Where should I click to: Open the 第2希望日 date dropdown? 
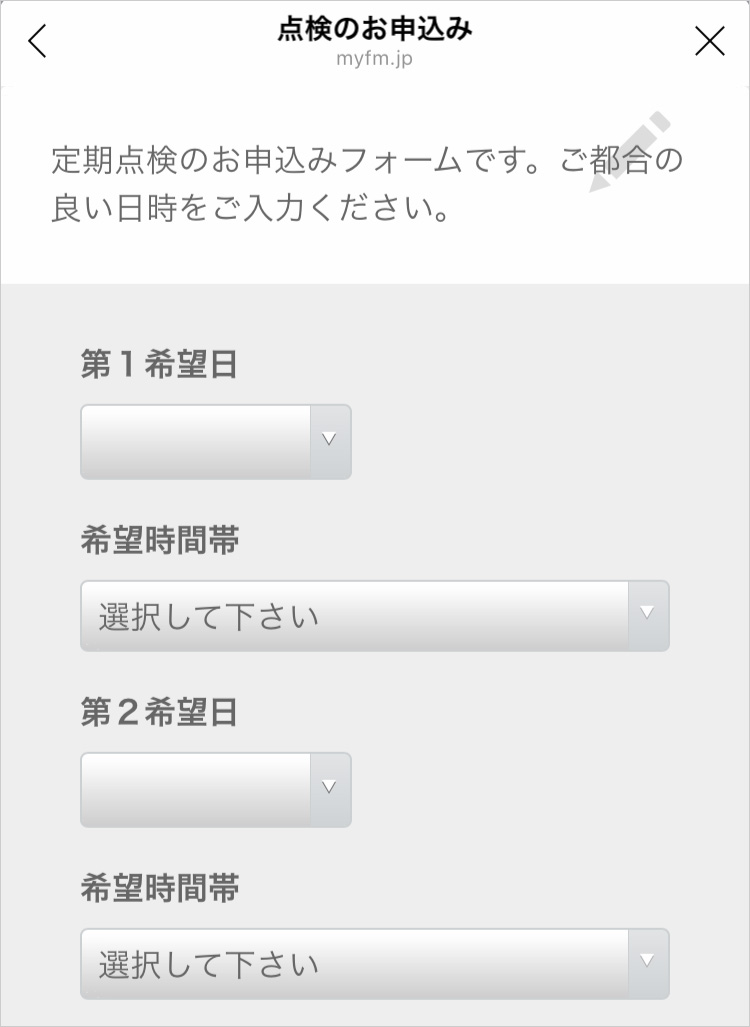pos(216,790)
